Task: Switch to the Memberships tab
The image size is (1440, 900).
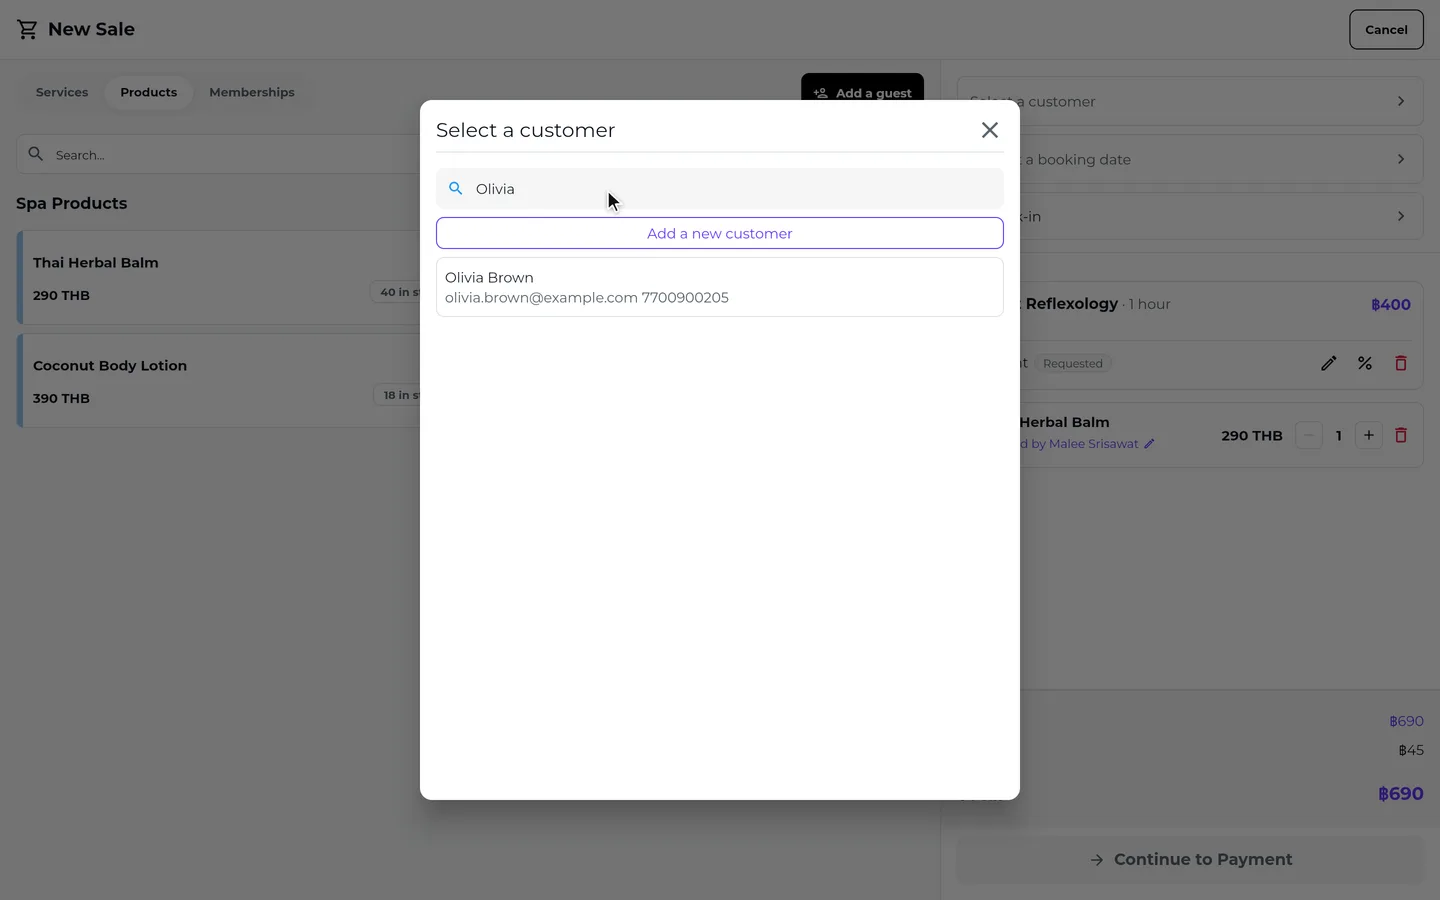Action: (252, 92)
